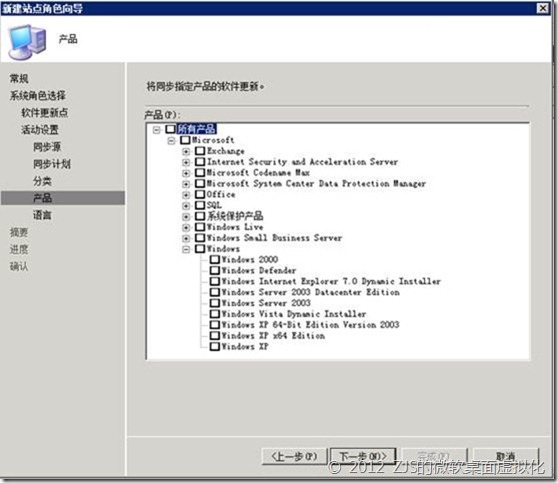Check Internet Security and Acceleration Server box

pos(200,162)
